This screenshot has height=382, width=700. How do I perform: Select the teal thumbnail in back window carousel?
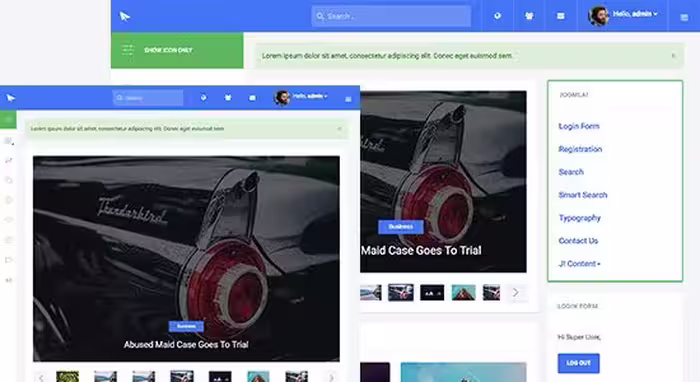(463, 293)
